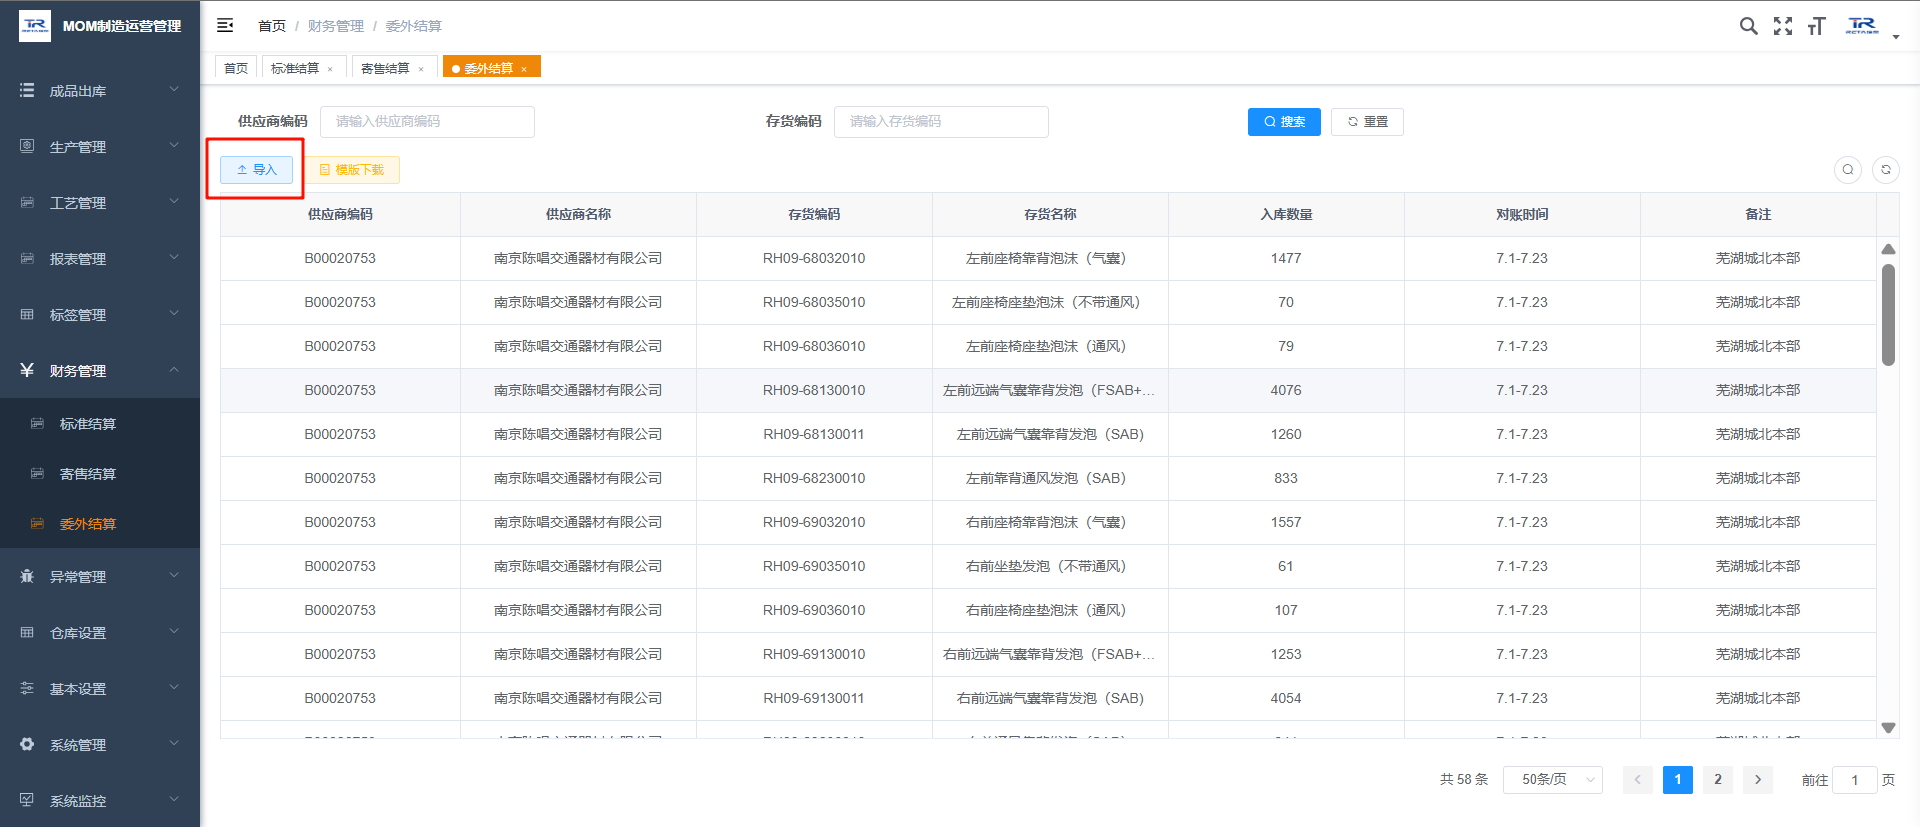The image size is (1920, 827).
Task: Click the 系统管理 gear icon
Action: click(27, 744)
